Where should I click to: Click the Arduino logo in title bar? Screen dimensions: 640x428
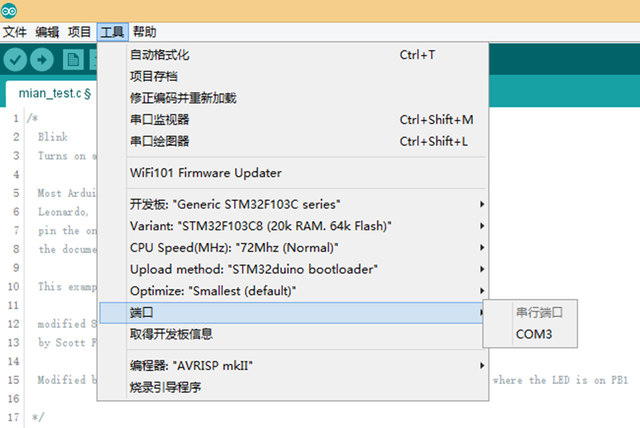tap(9, 11)
